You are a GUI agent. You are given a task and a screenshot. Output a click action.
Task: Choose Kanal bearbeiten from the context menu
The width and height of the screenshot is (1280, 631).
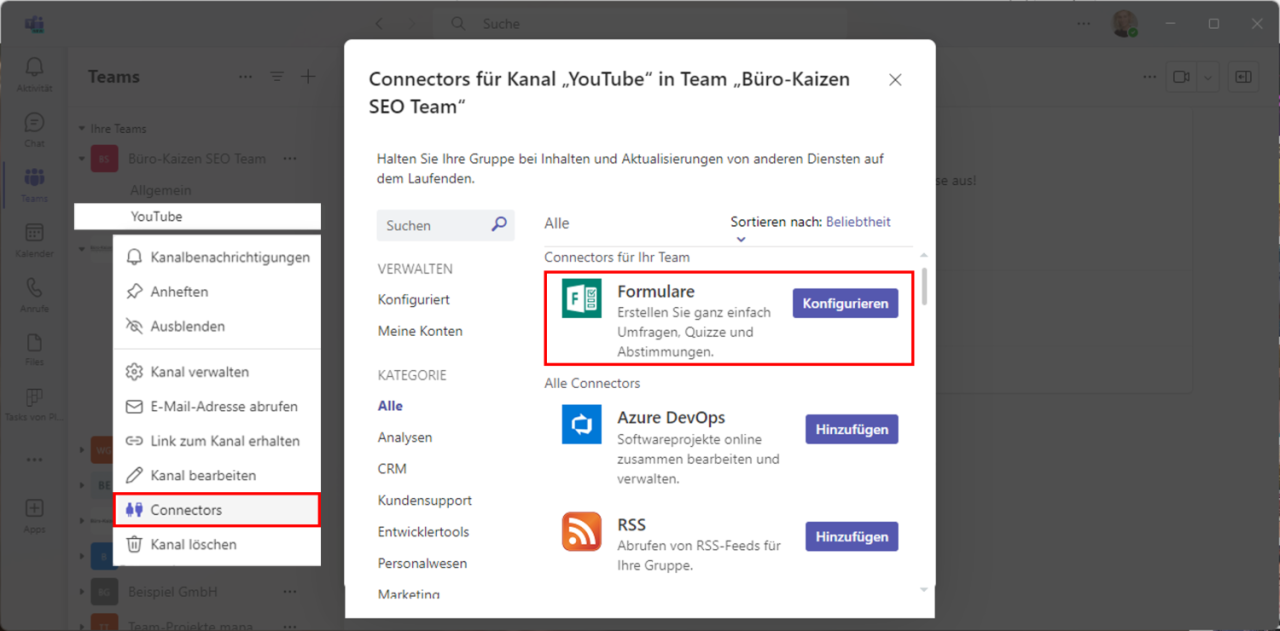206,475
